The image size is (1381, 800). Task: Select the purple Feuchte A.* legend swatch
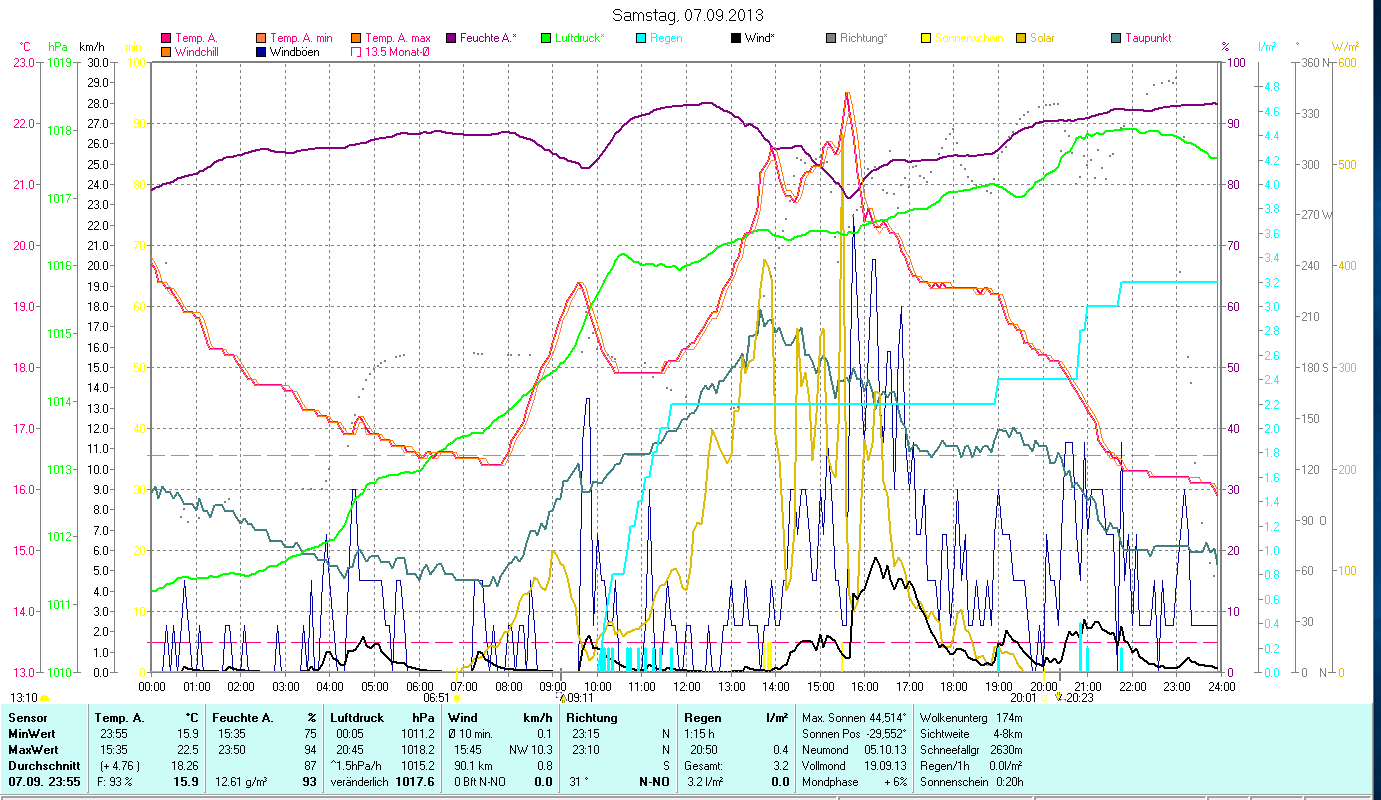click(x=450, y=38)
